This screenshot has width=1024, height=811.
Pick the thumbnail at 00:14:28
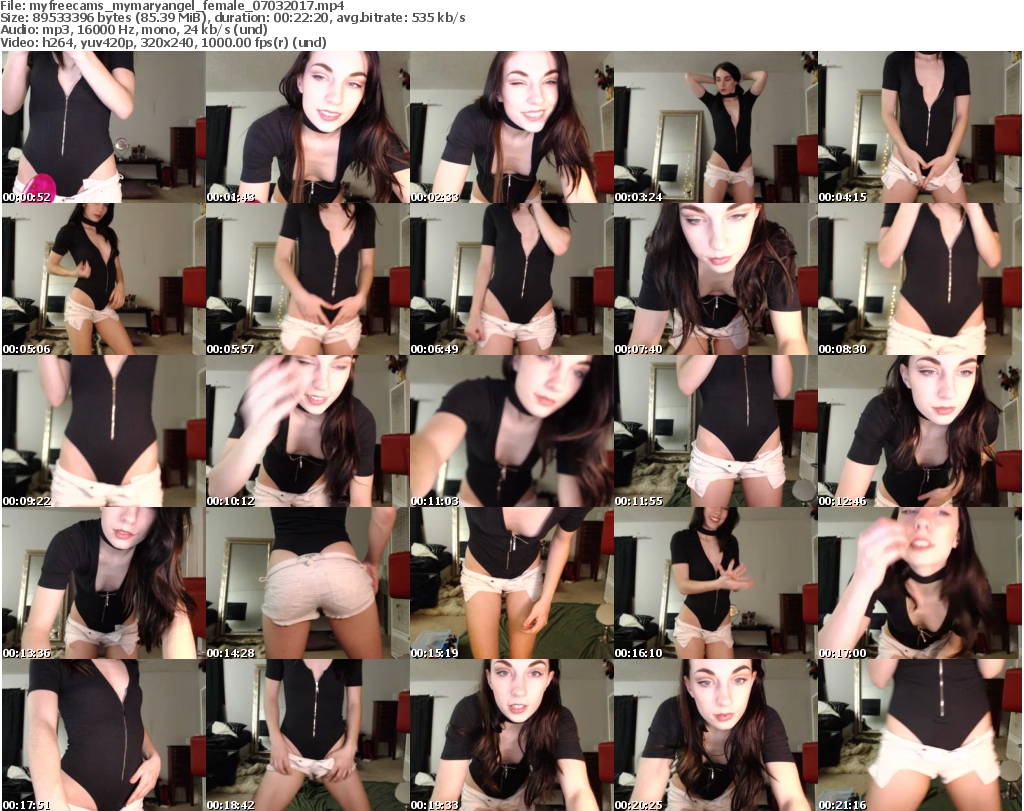[x=308, y=583]
